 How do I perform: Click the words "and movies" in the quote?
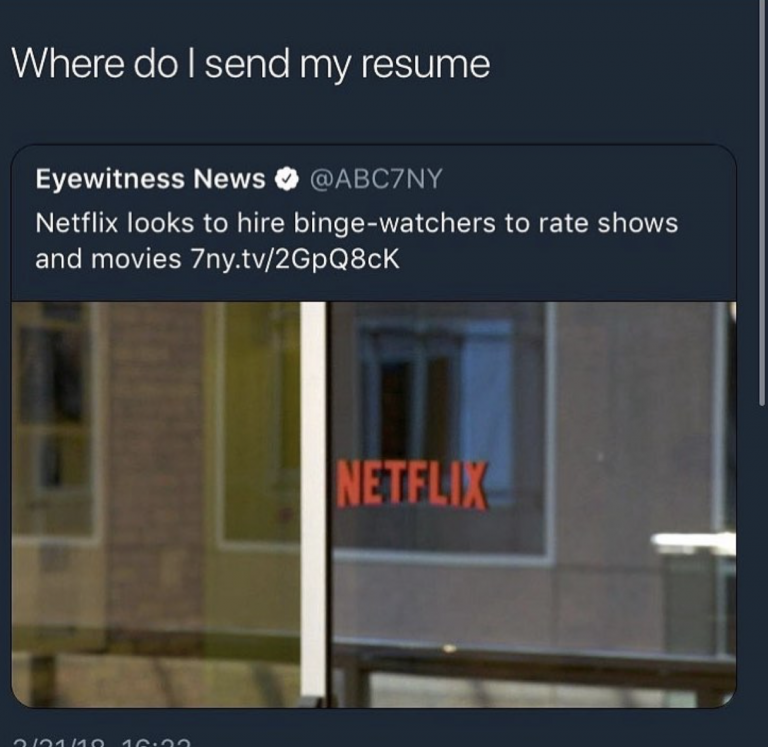108,259
